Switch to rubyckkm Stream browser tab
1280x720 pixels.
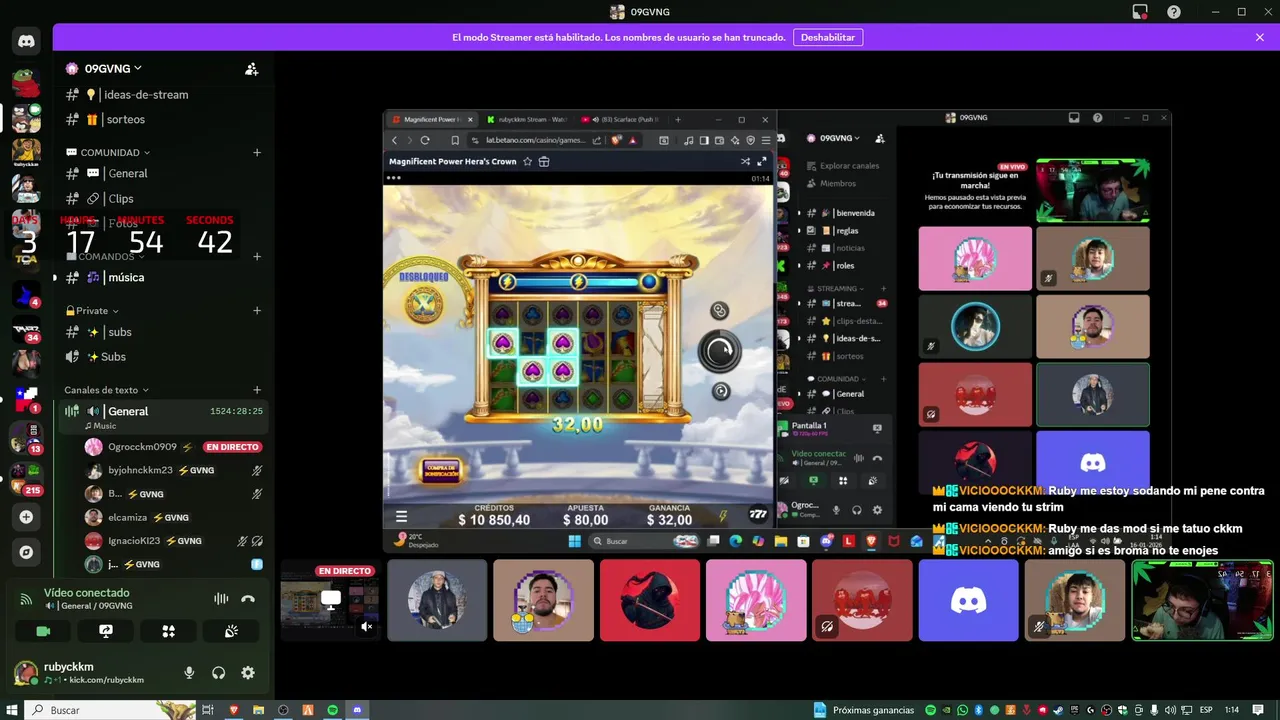click(x=525, y=120)
